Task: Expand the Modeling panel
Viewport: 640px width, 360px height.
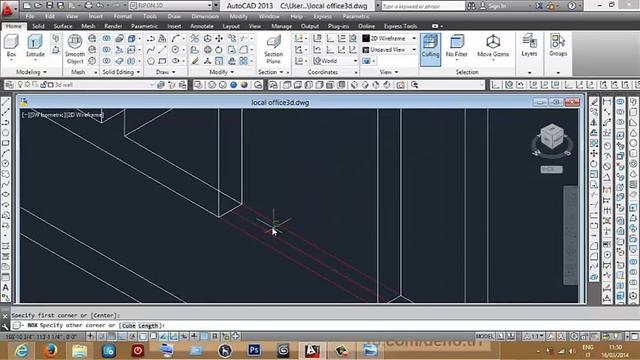Action: point(31,72)
